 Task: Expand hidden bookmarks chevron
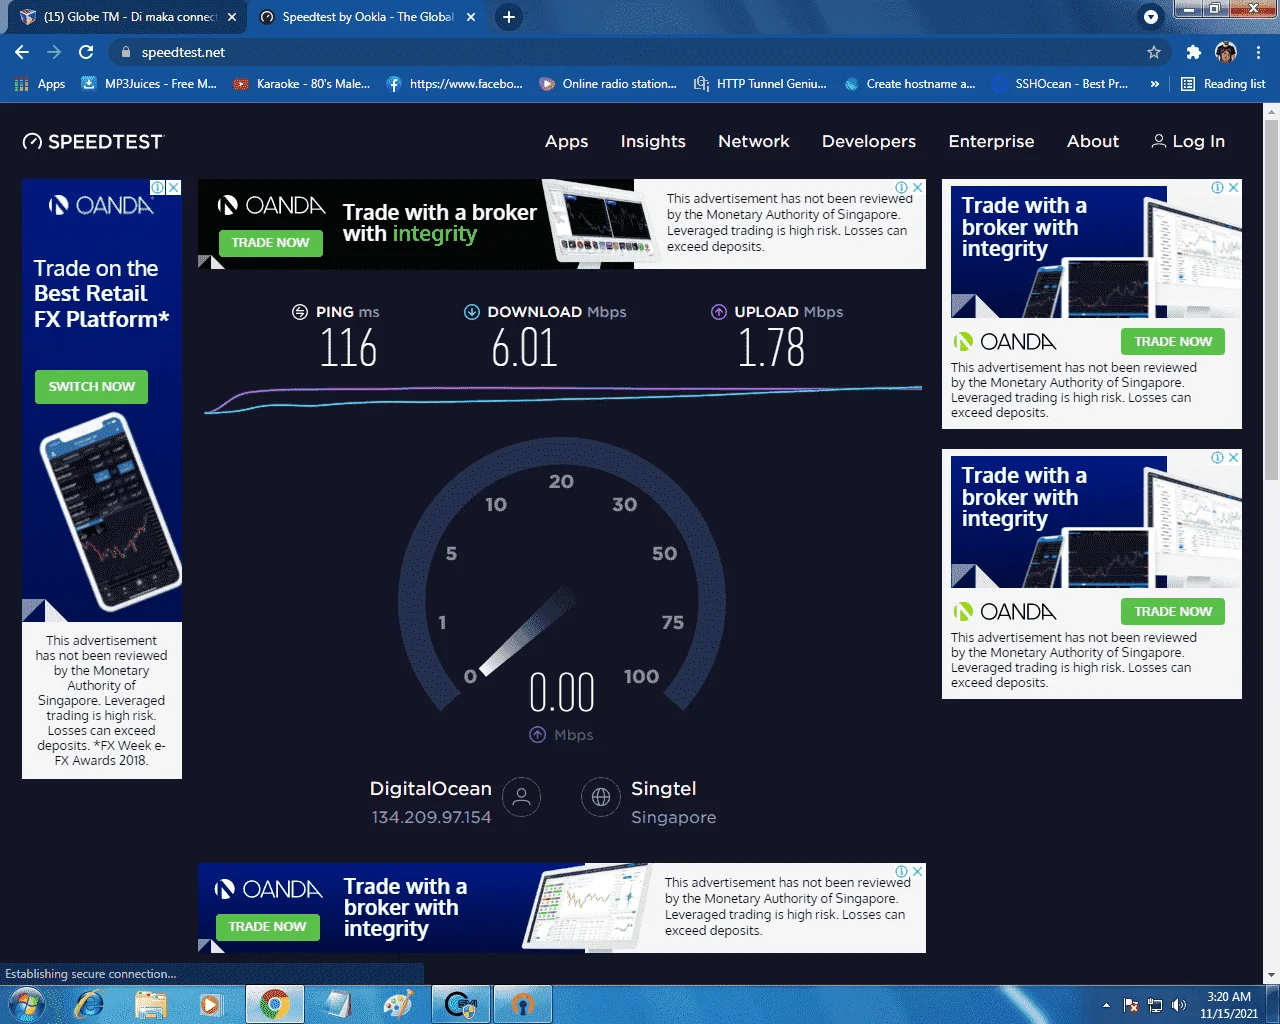(1155, 84)
